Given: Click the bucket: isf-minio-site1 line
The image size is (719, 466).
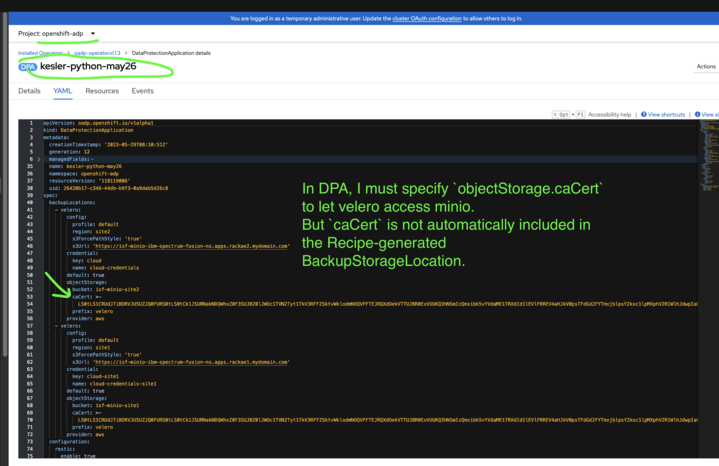Looking at the screenshot, I should (x=105, y=405).
